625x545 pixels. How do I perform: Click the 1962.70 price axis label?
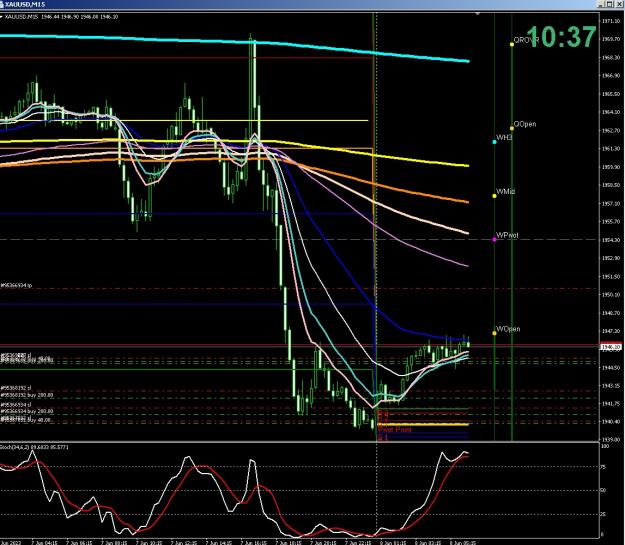[610, 130]
